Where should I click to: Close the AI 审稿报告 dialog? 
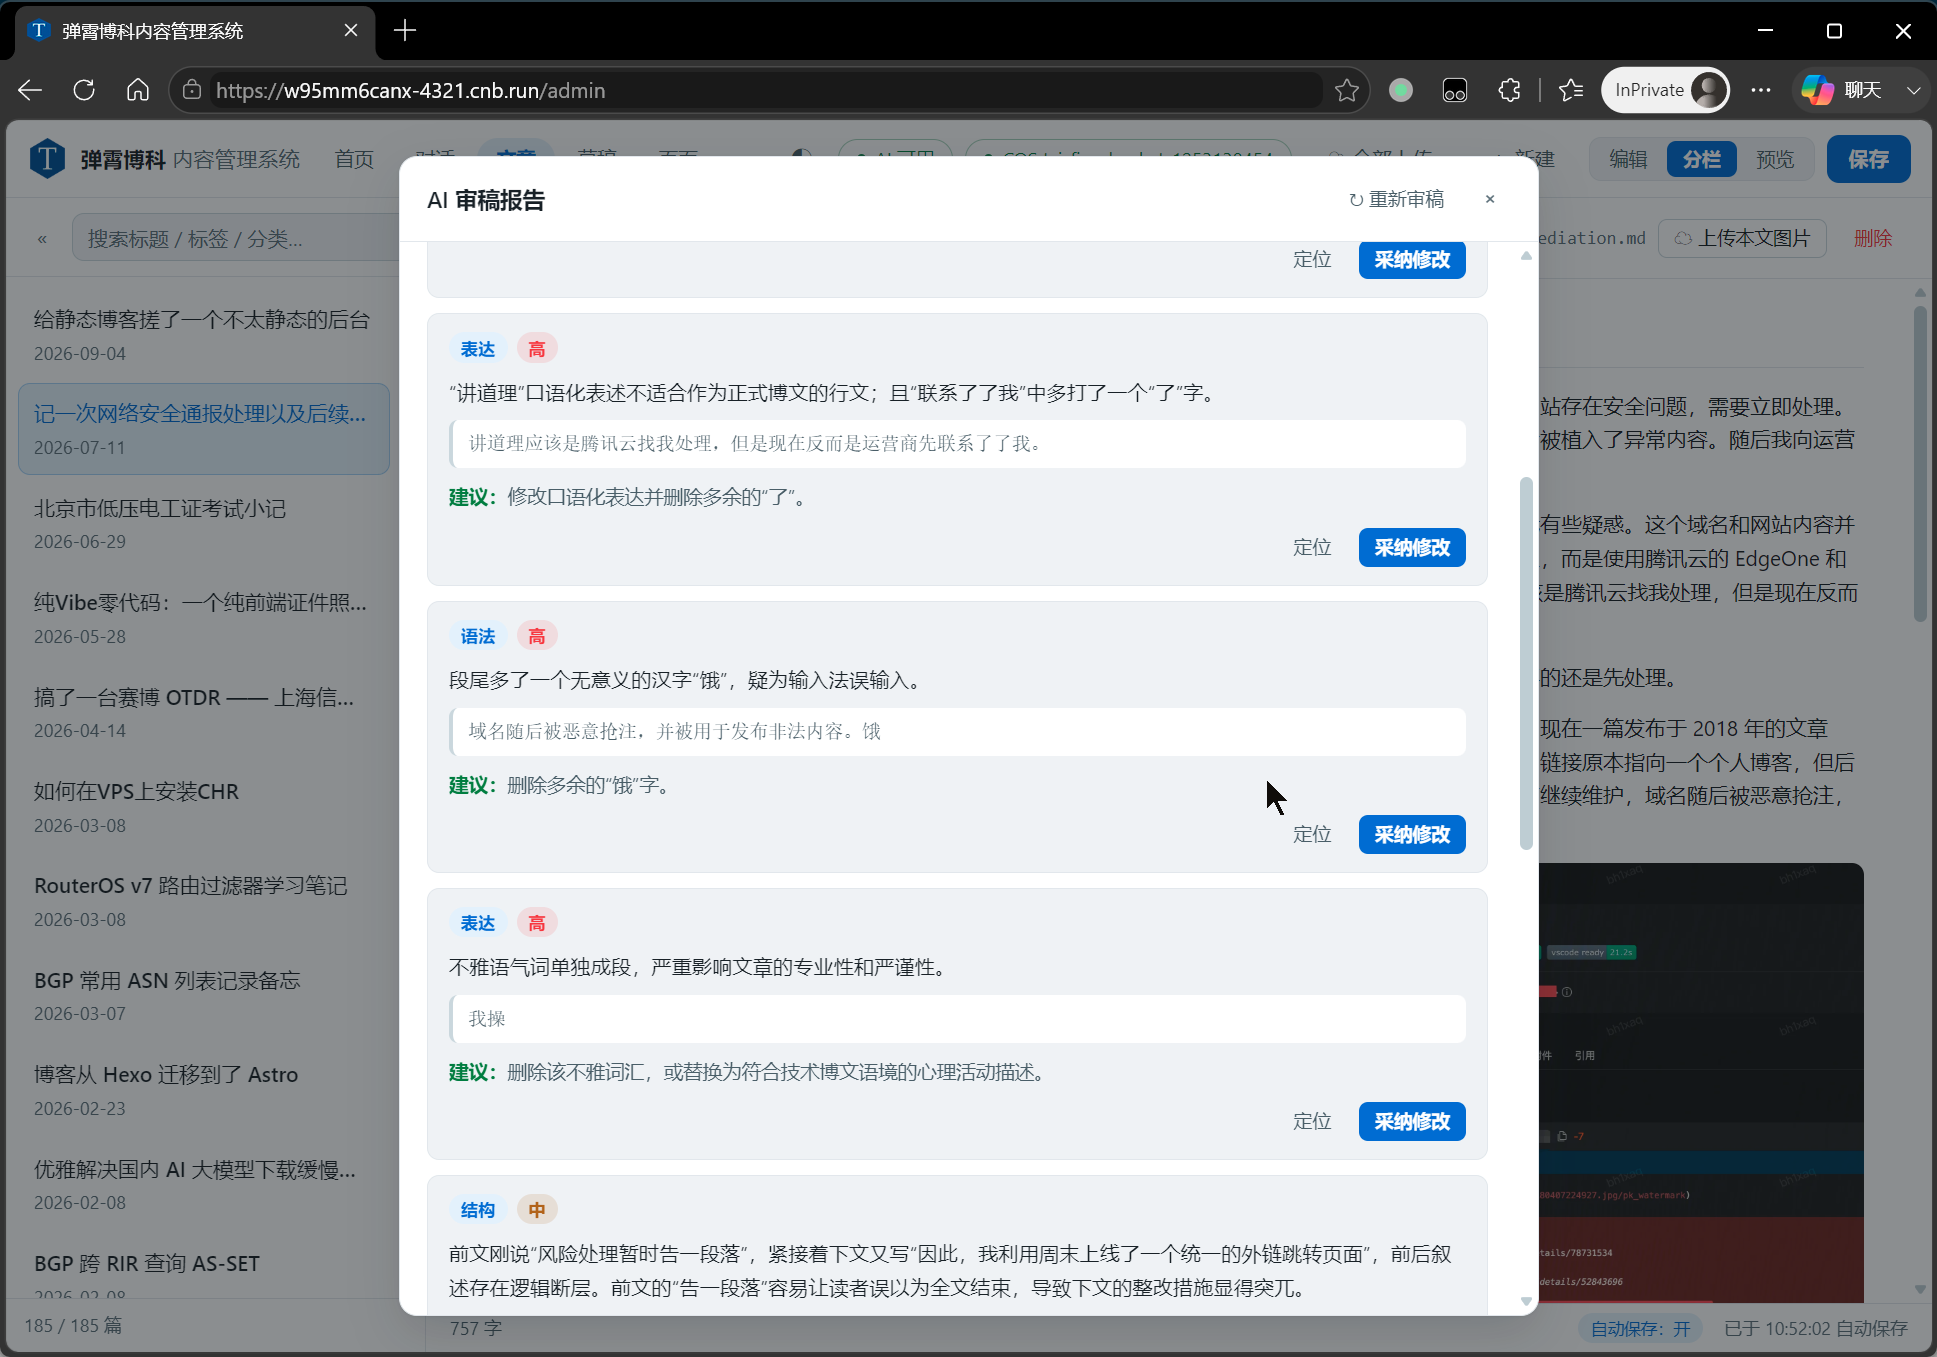pos(1489,199)
